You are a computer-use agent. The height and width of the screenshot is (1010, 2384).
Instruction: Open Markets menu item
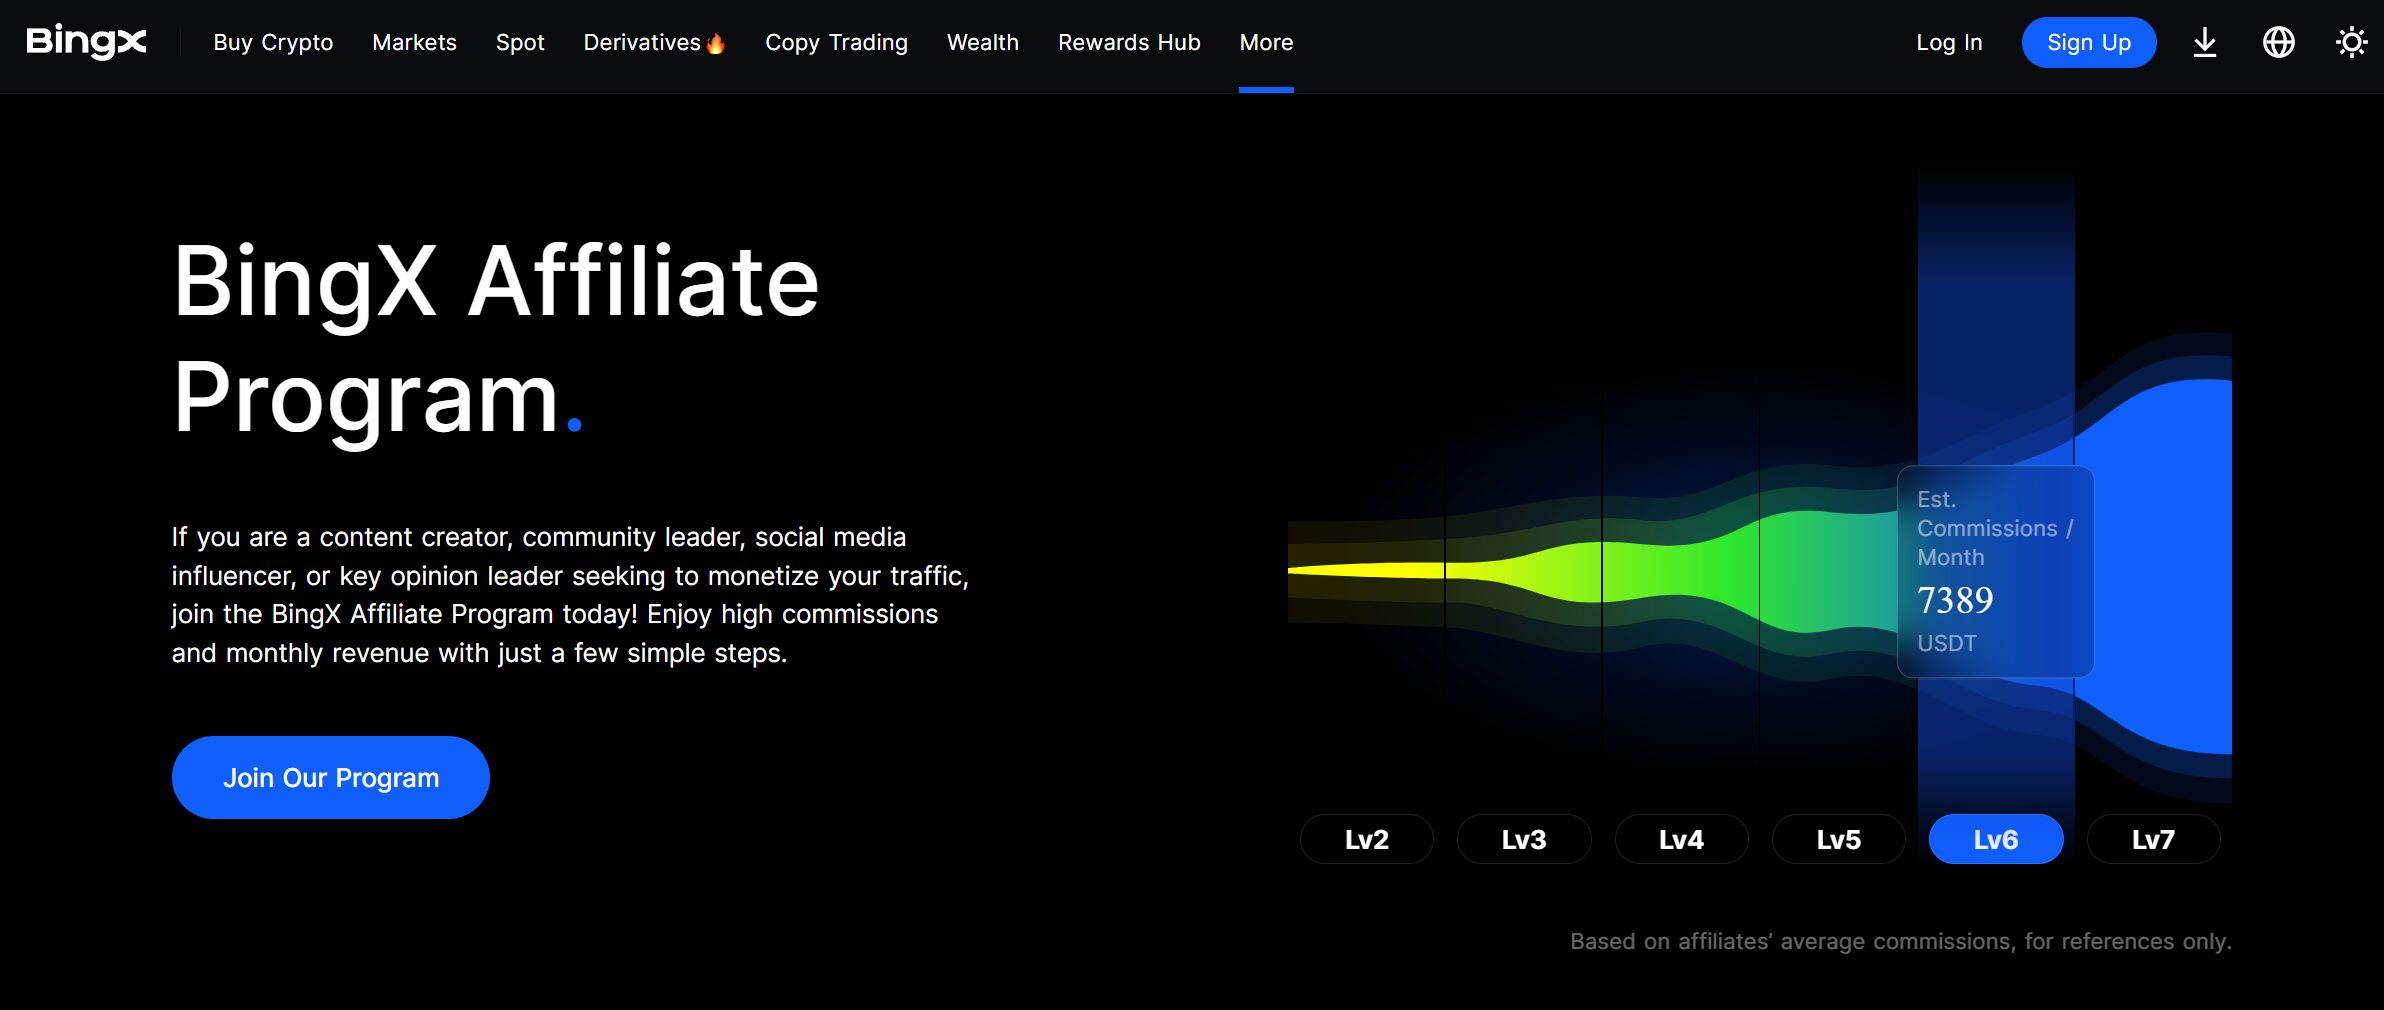(414, 43)
